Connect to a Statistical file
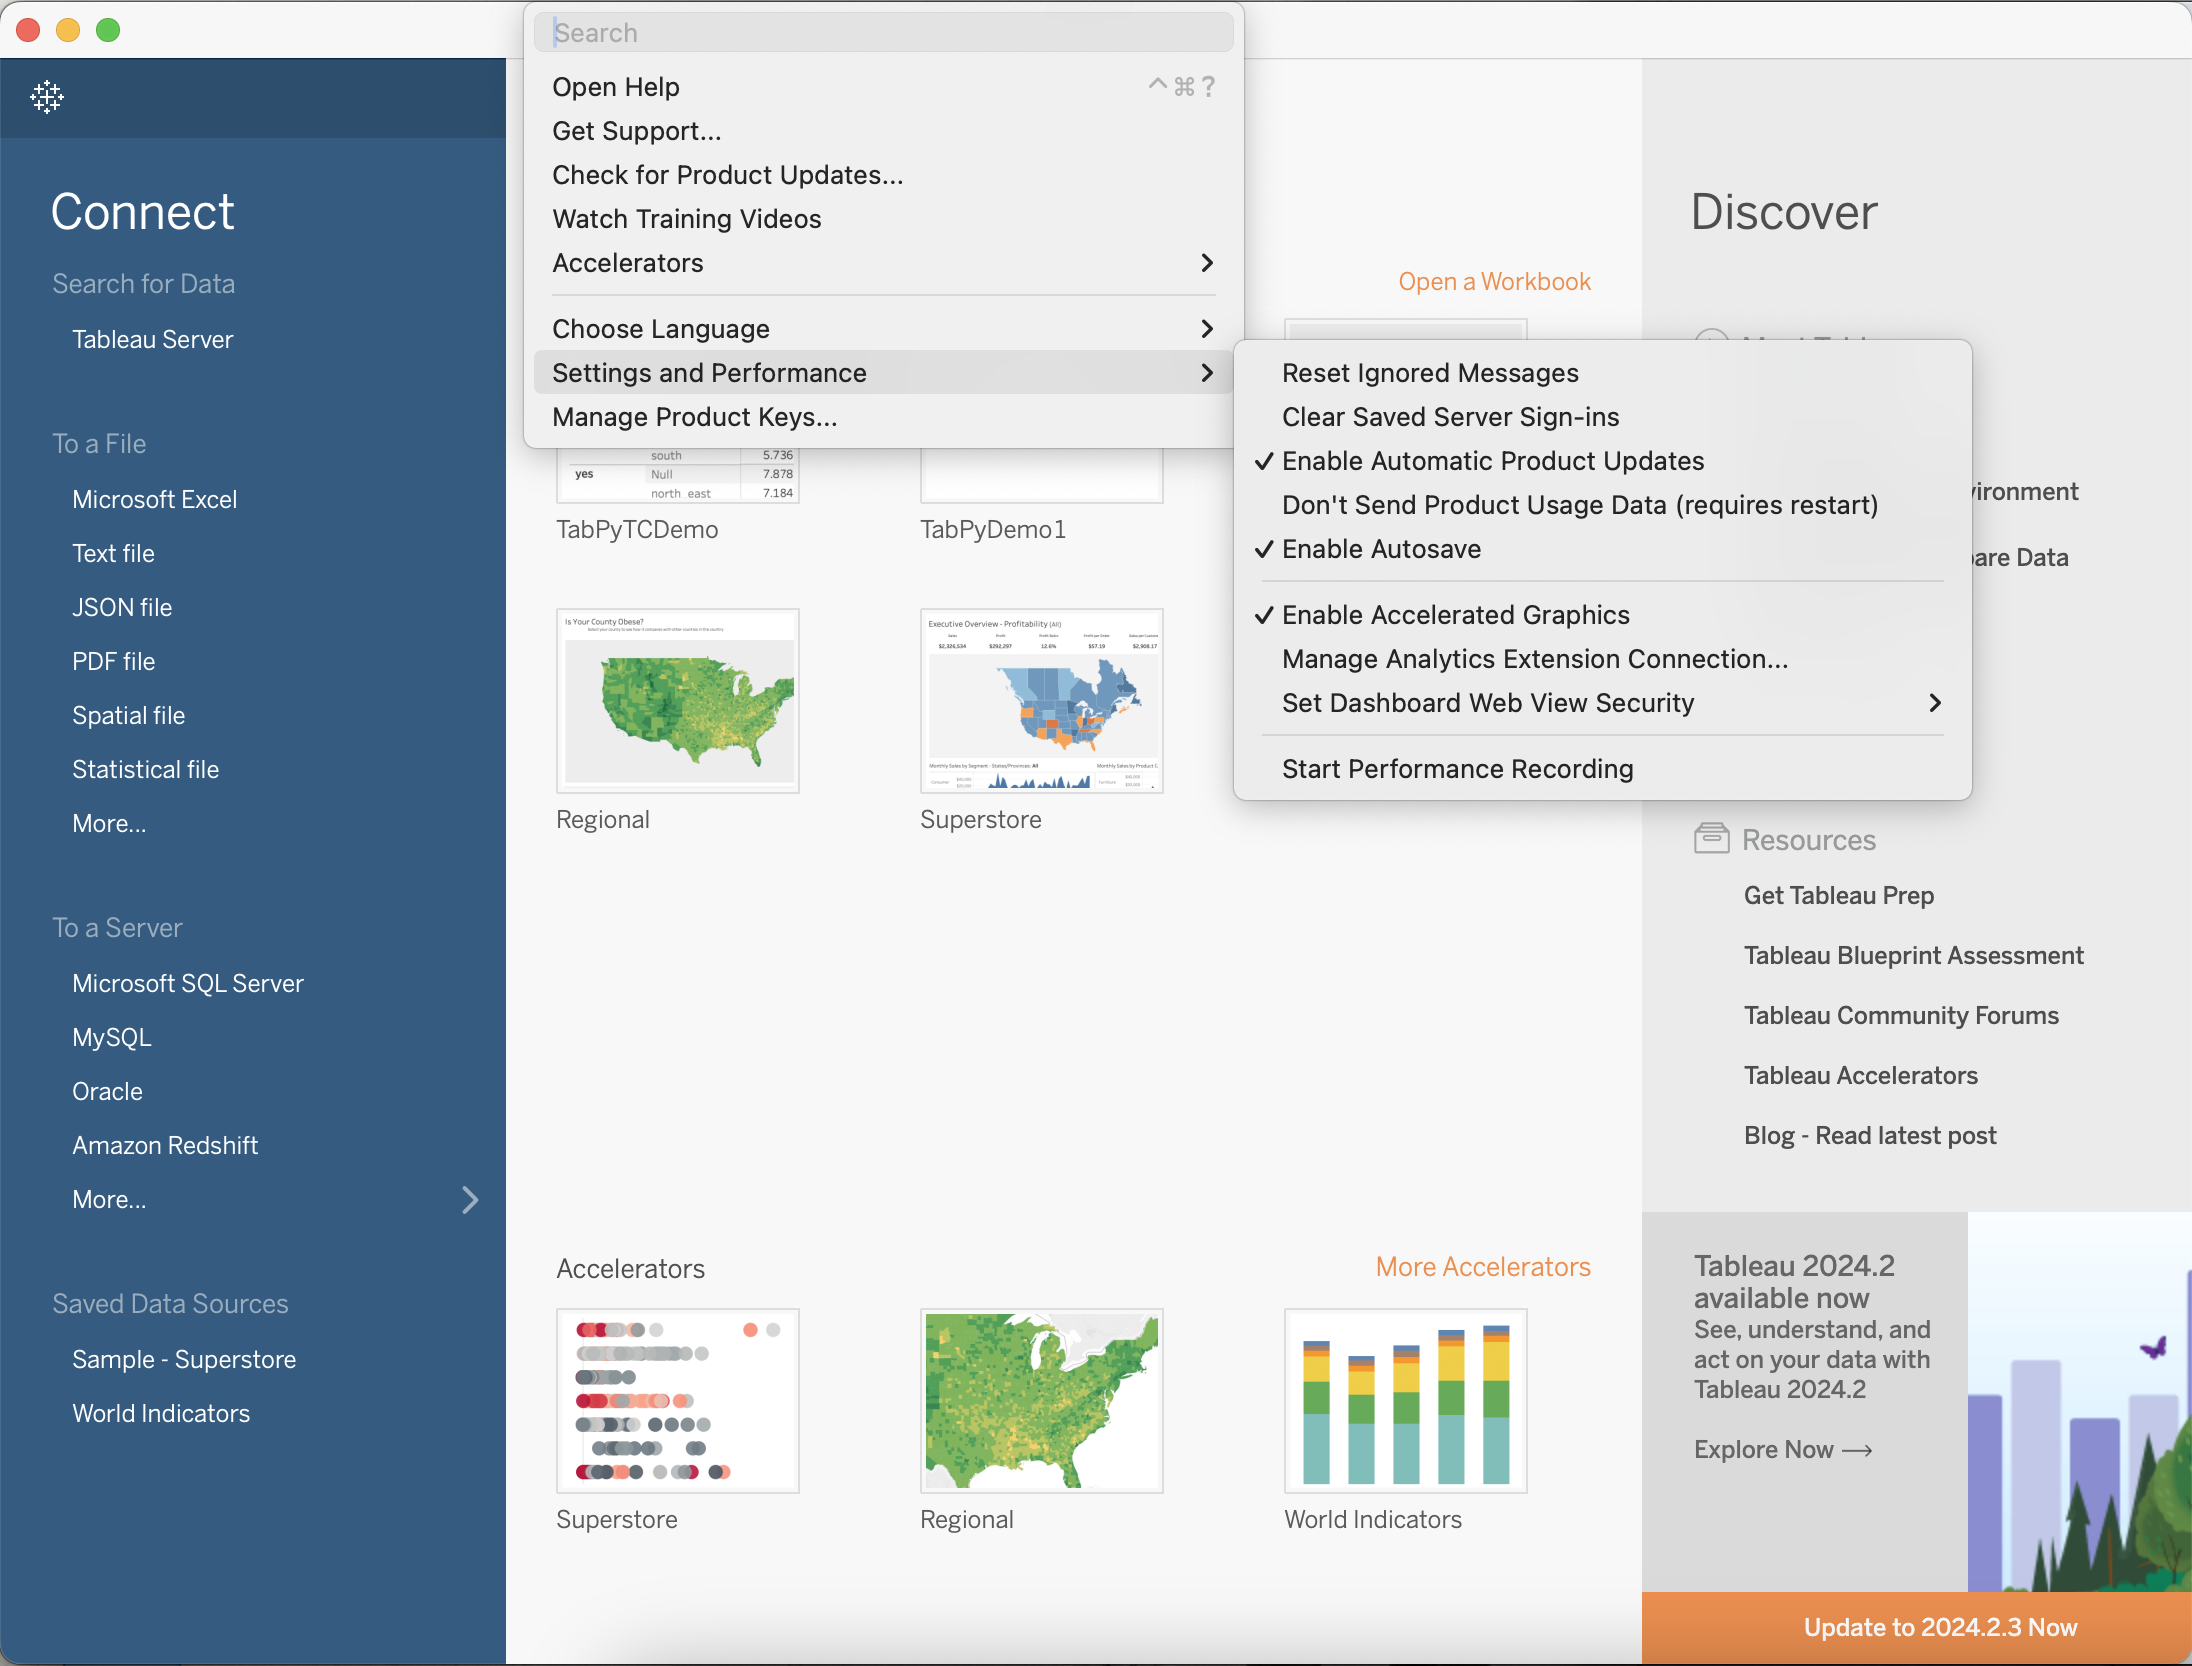Viewport: 2192px width, 1666px height. tap(146, 770)
